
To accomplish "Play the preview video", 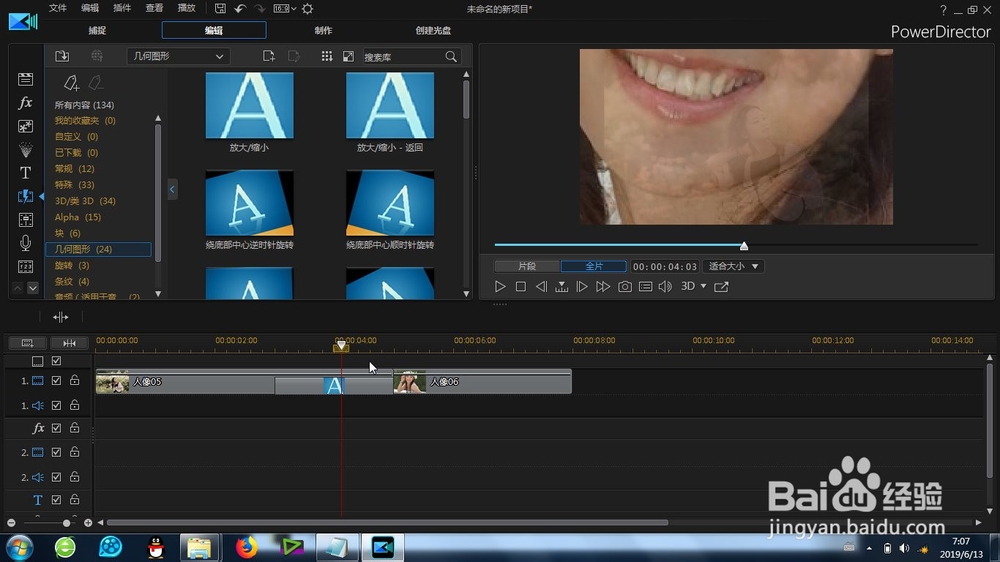I will click(x=500, y=286).
